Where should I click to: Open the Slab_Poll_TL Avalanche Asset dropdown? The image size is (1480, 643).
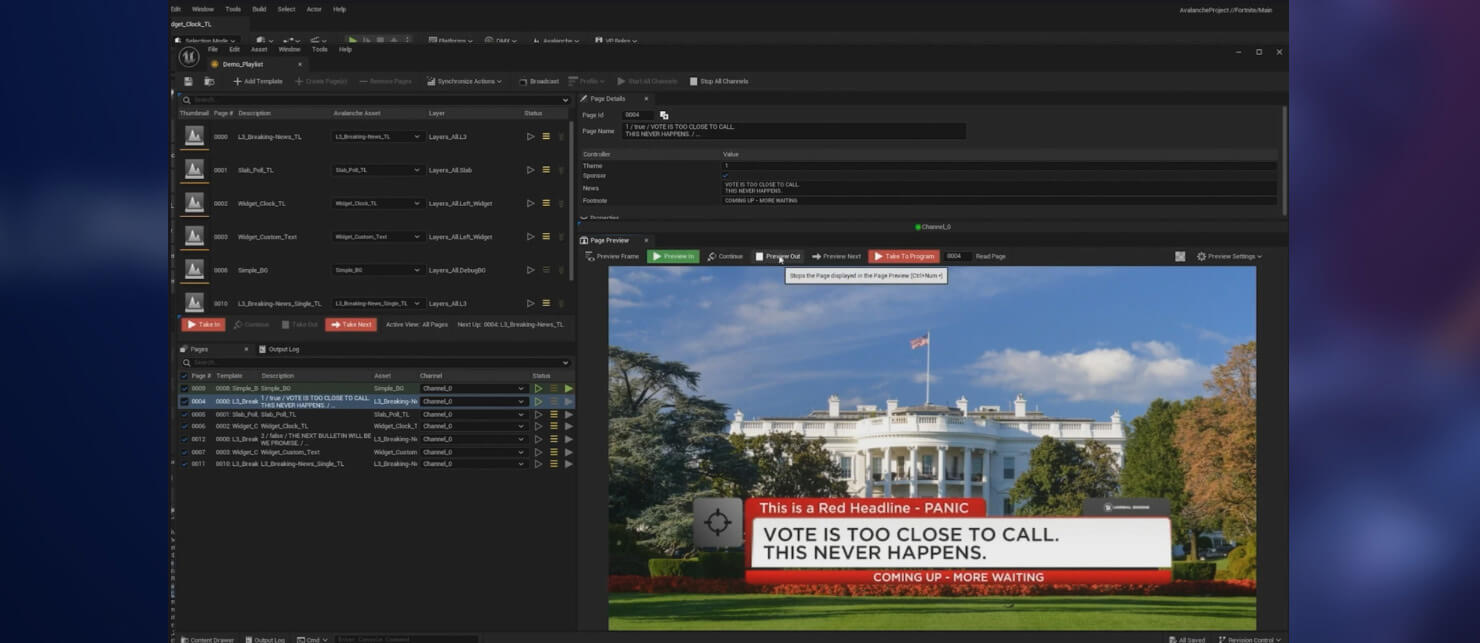[x=377, y=170]
